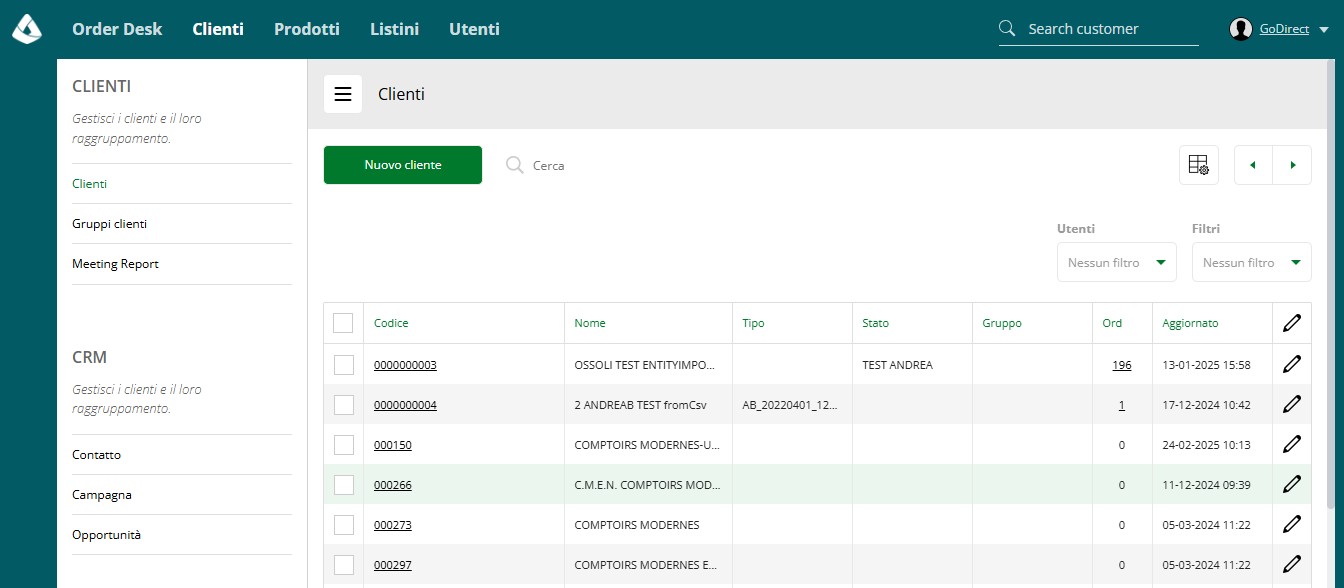1344x588 pixels.
Task: Go to previous page arrow
Action: pyautogui.click(x=1253, y=165)
